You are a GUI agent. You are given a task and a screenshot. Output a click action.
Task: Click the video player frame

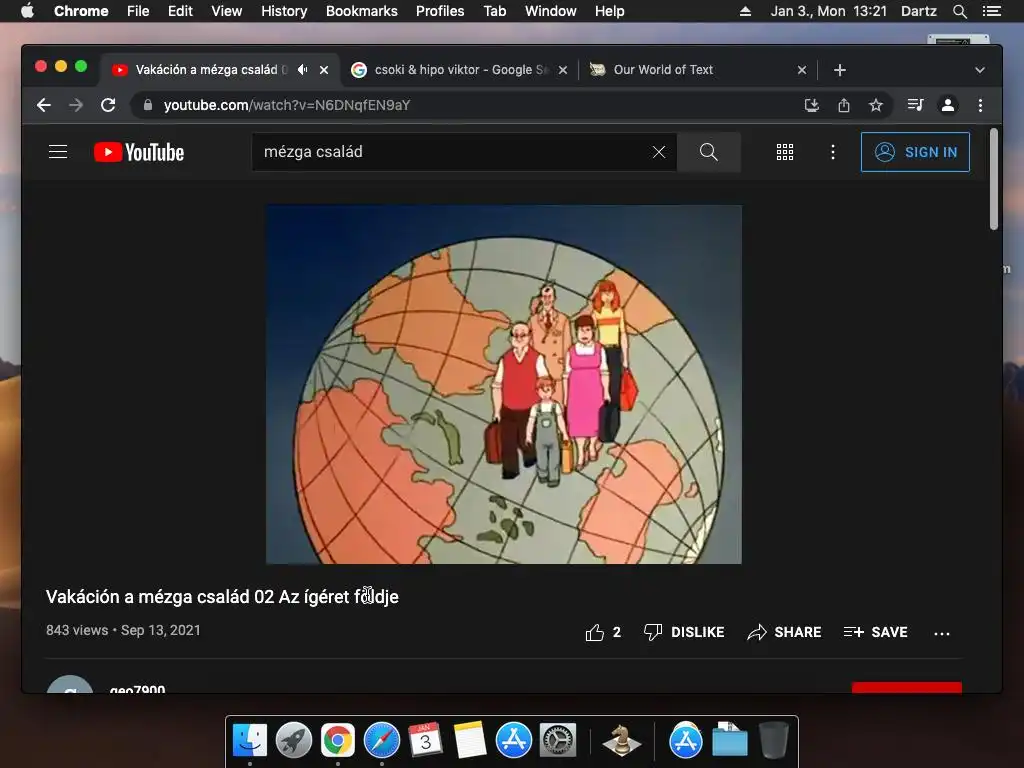click(x=504, y=384)
